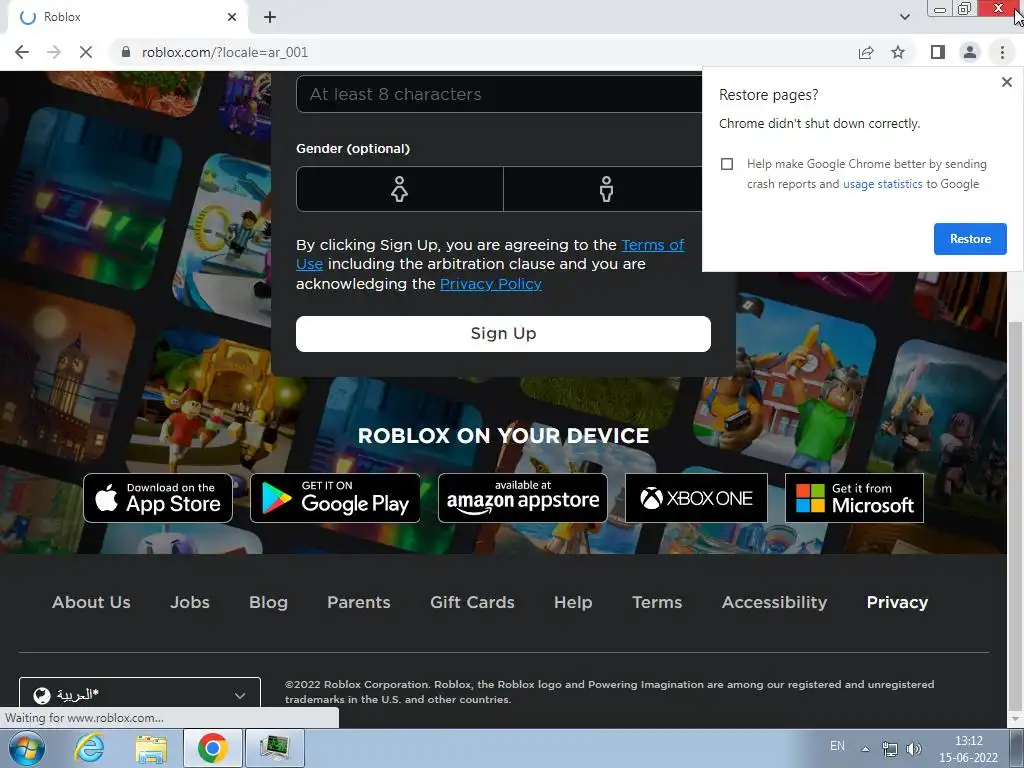Image resolution: width=1024 pixels, height=768 pixels.
Task: Open the Get it from Microsoft badge
Action: tap(854, 498)
